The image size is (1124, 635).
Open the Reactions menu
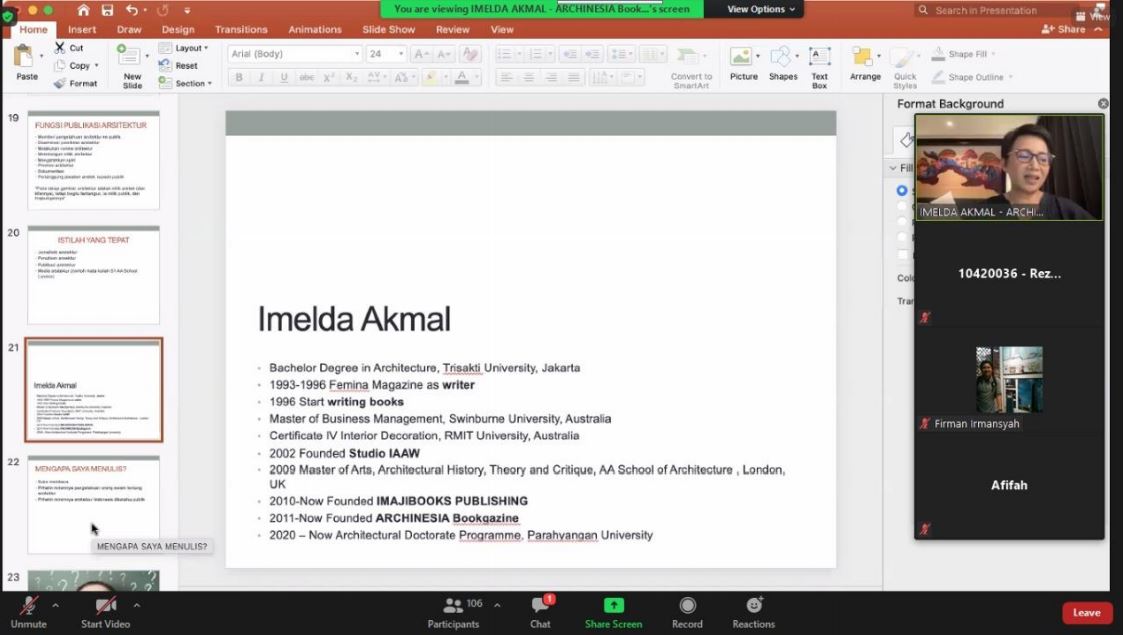pos(753,606)
